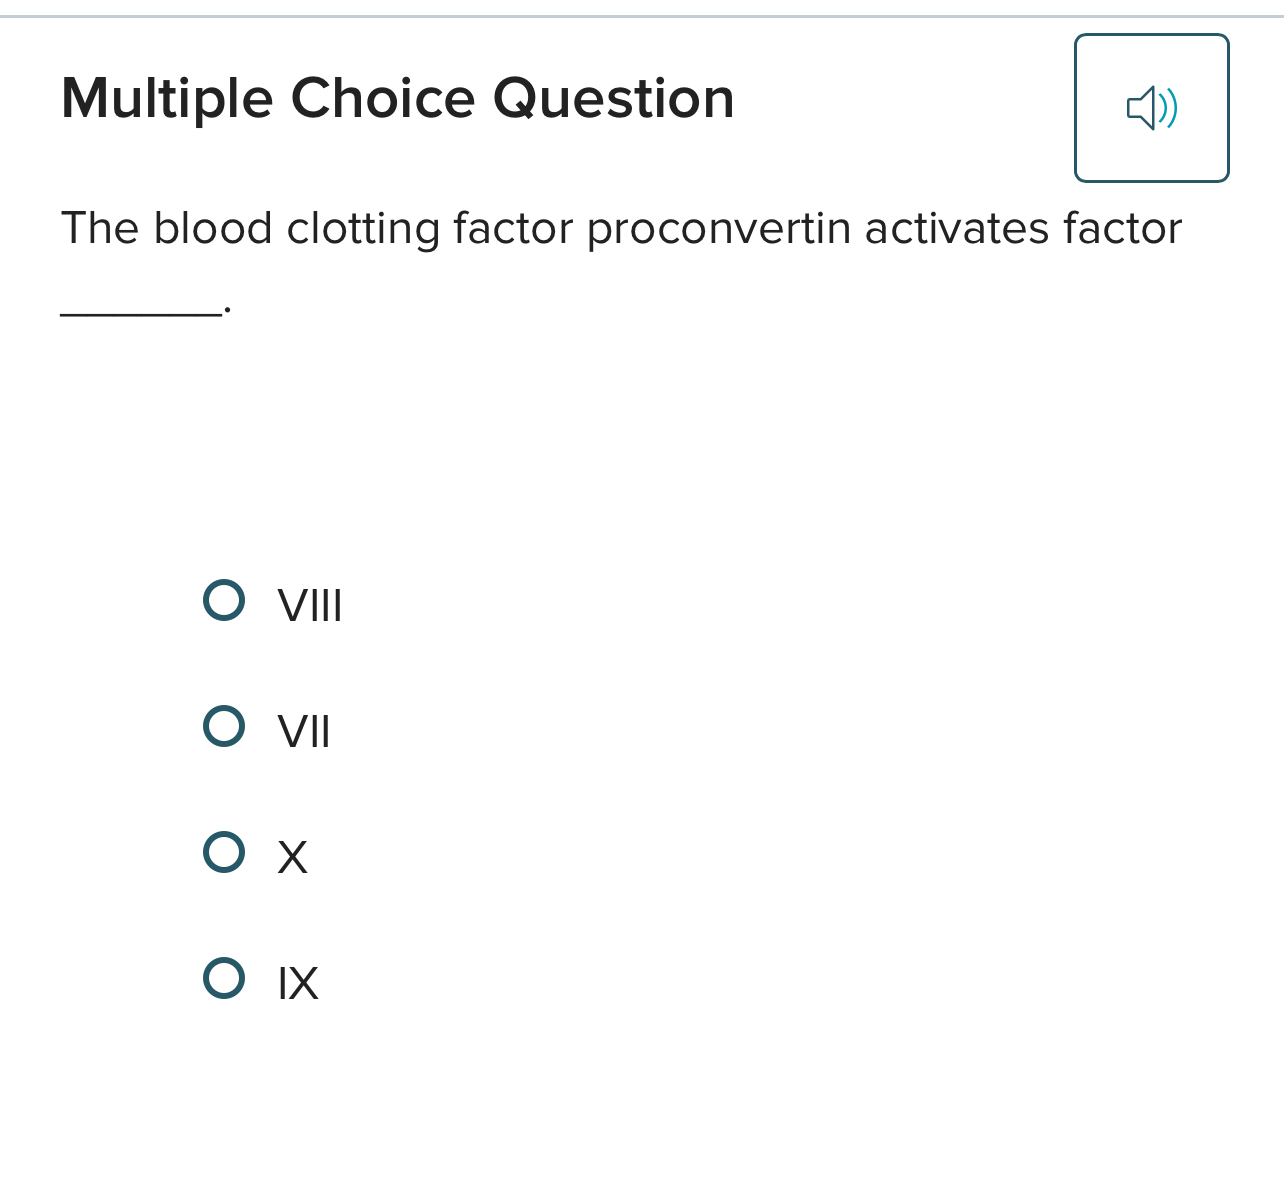This screenshot has width=1284, height=1177.
Task: Click the word blood in the question
Action: coord(212,229)
